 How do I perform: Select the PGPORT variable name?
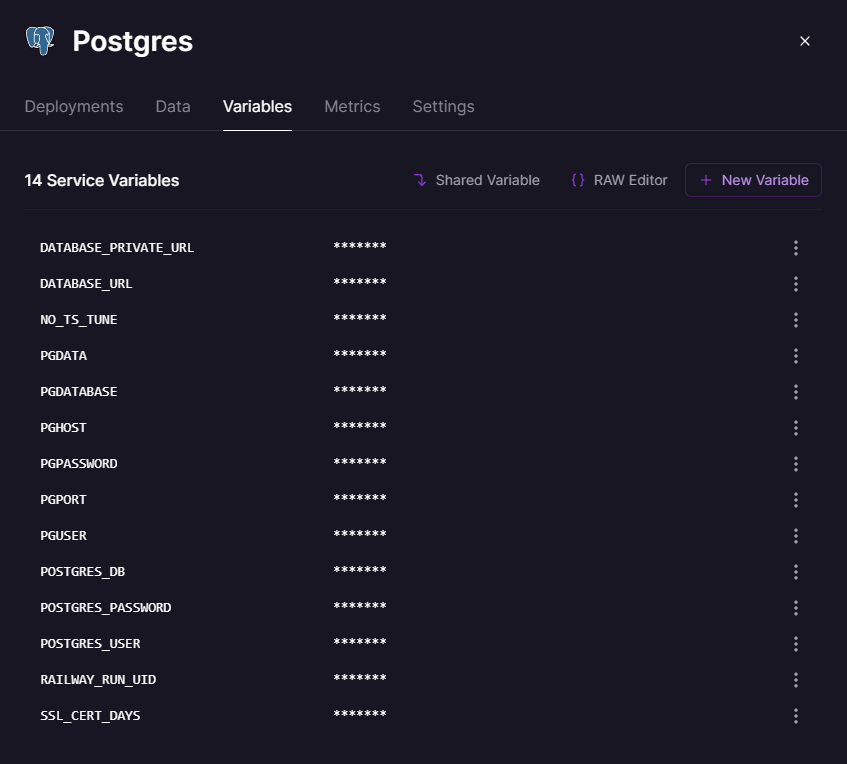[x=63, y=499]
